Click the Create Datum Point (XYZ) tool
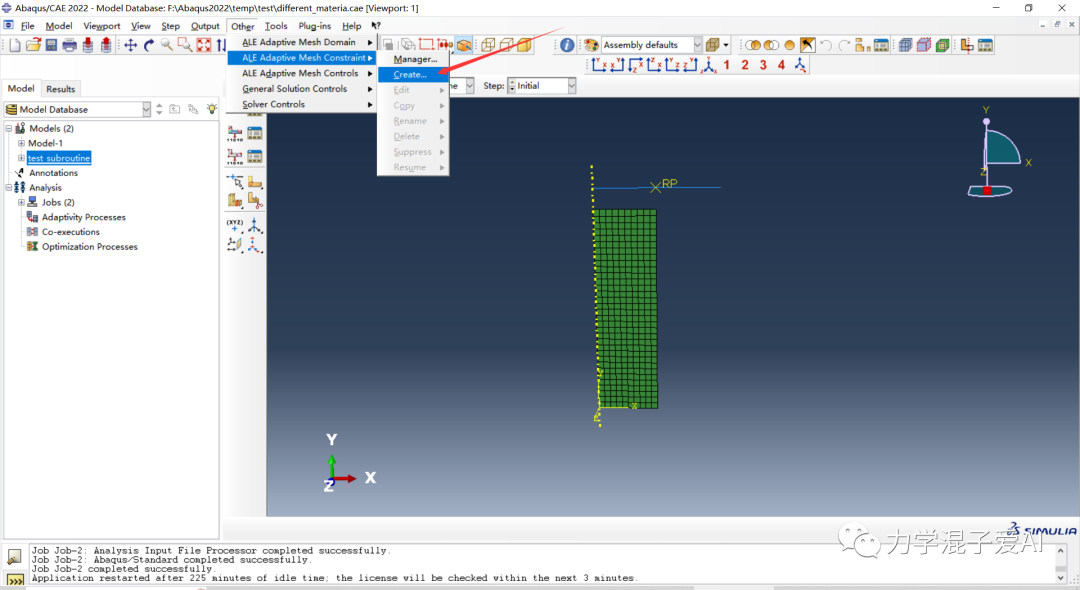Viewport: 1080px width, 590px height. coord(235,225)
